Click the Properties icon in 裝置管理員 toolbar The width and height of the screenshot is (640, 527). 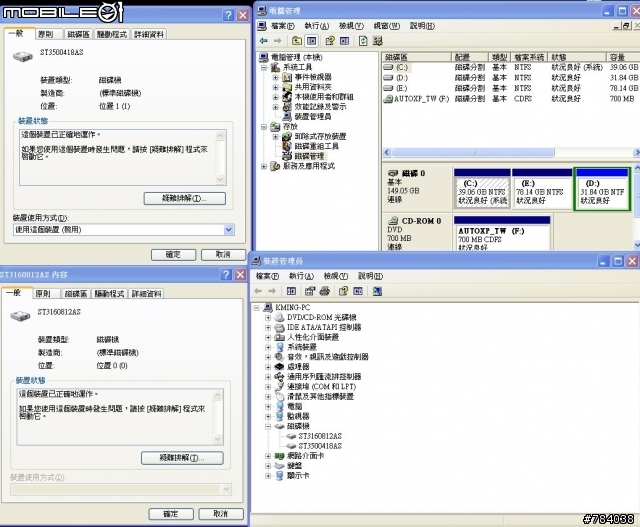click(310, 291)
